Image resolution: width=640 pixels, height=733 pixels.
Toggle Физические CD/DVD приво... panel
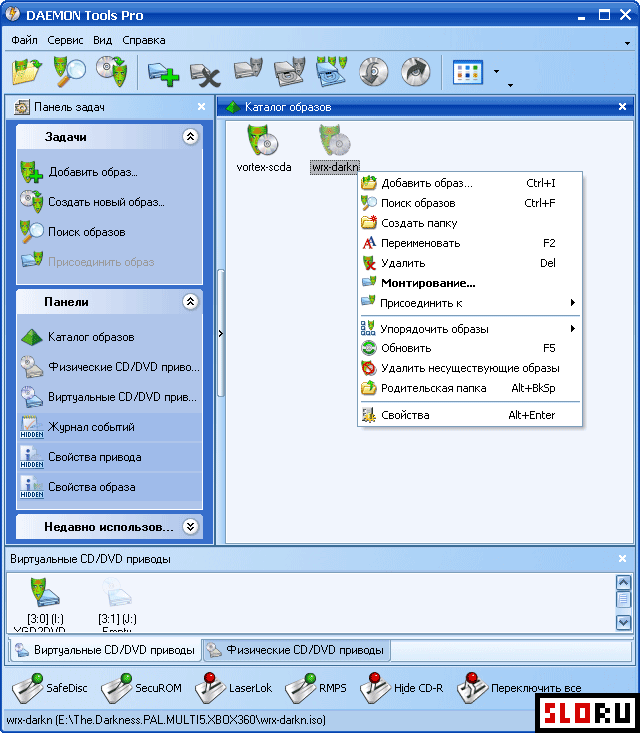point(109,367)
